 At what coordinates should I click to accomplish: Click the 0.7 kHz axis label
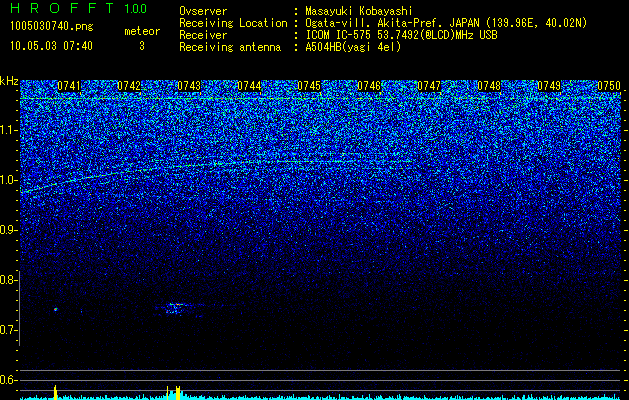[x=8, y=330]
